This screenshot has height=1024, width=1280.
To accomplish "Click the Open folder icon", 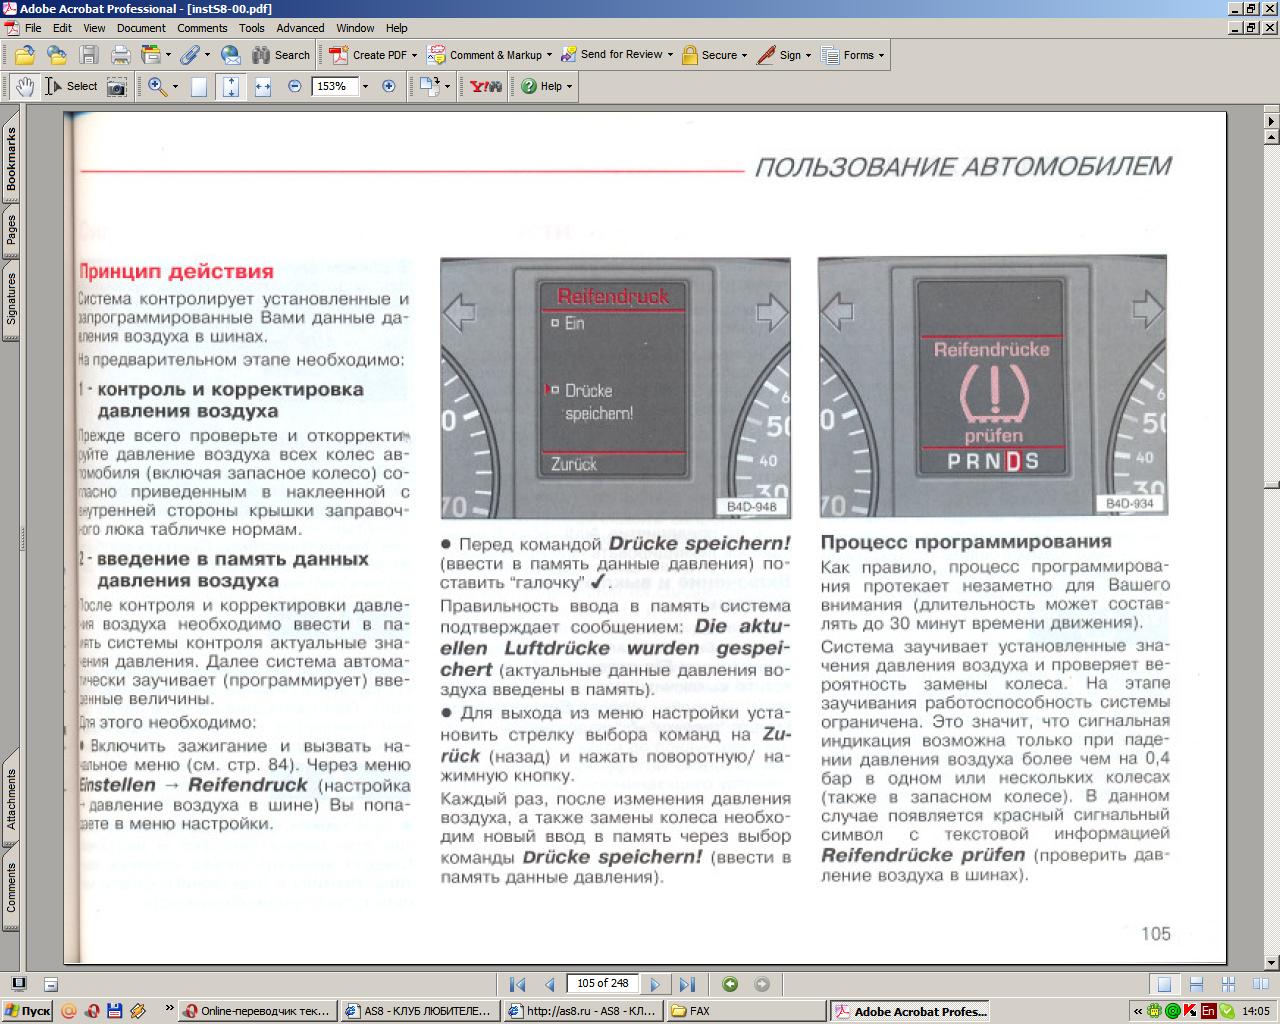I will [x=25, y=55].
